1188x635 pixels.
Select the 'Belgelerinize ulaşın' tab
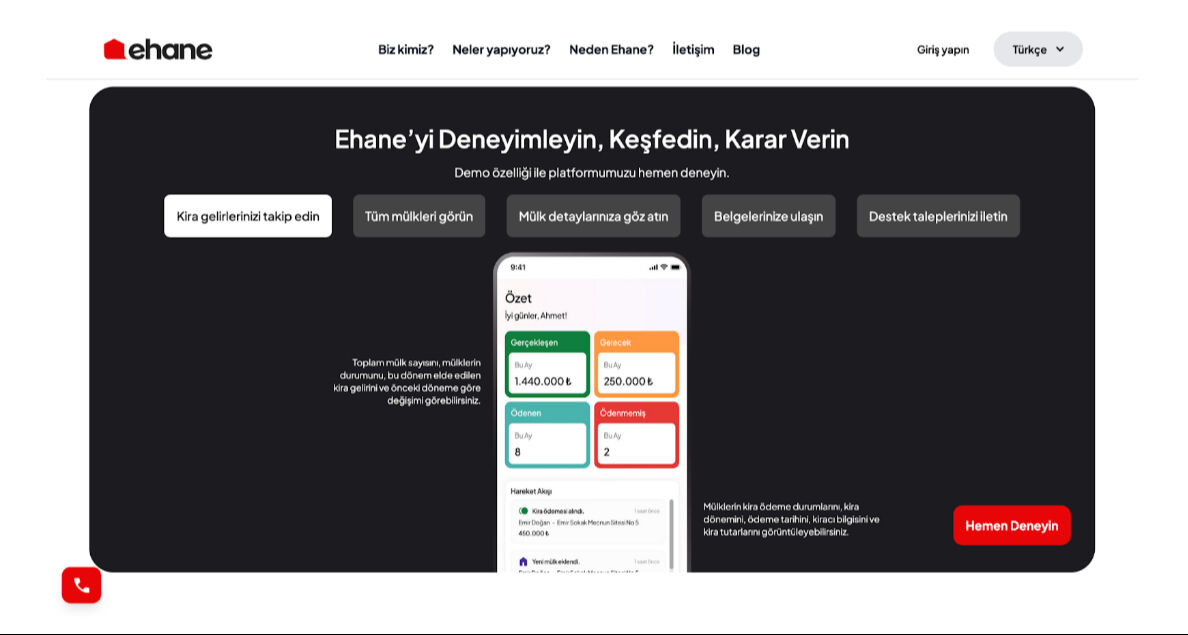pyautogui.click(x=768, y=215)
